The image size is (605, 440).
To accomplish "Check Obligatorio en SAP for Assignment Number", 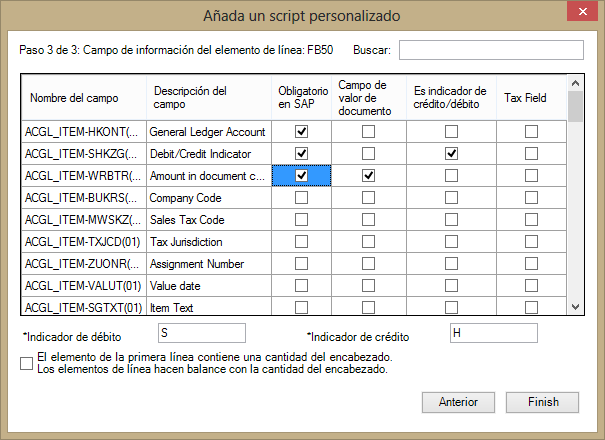I will click(301, 264).
